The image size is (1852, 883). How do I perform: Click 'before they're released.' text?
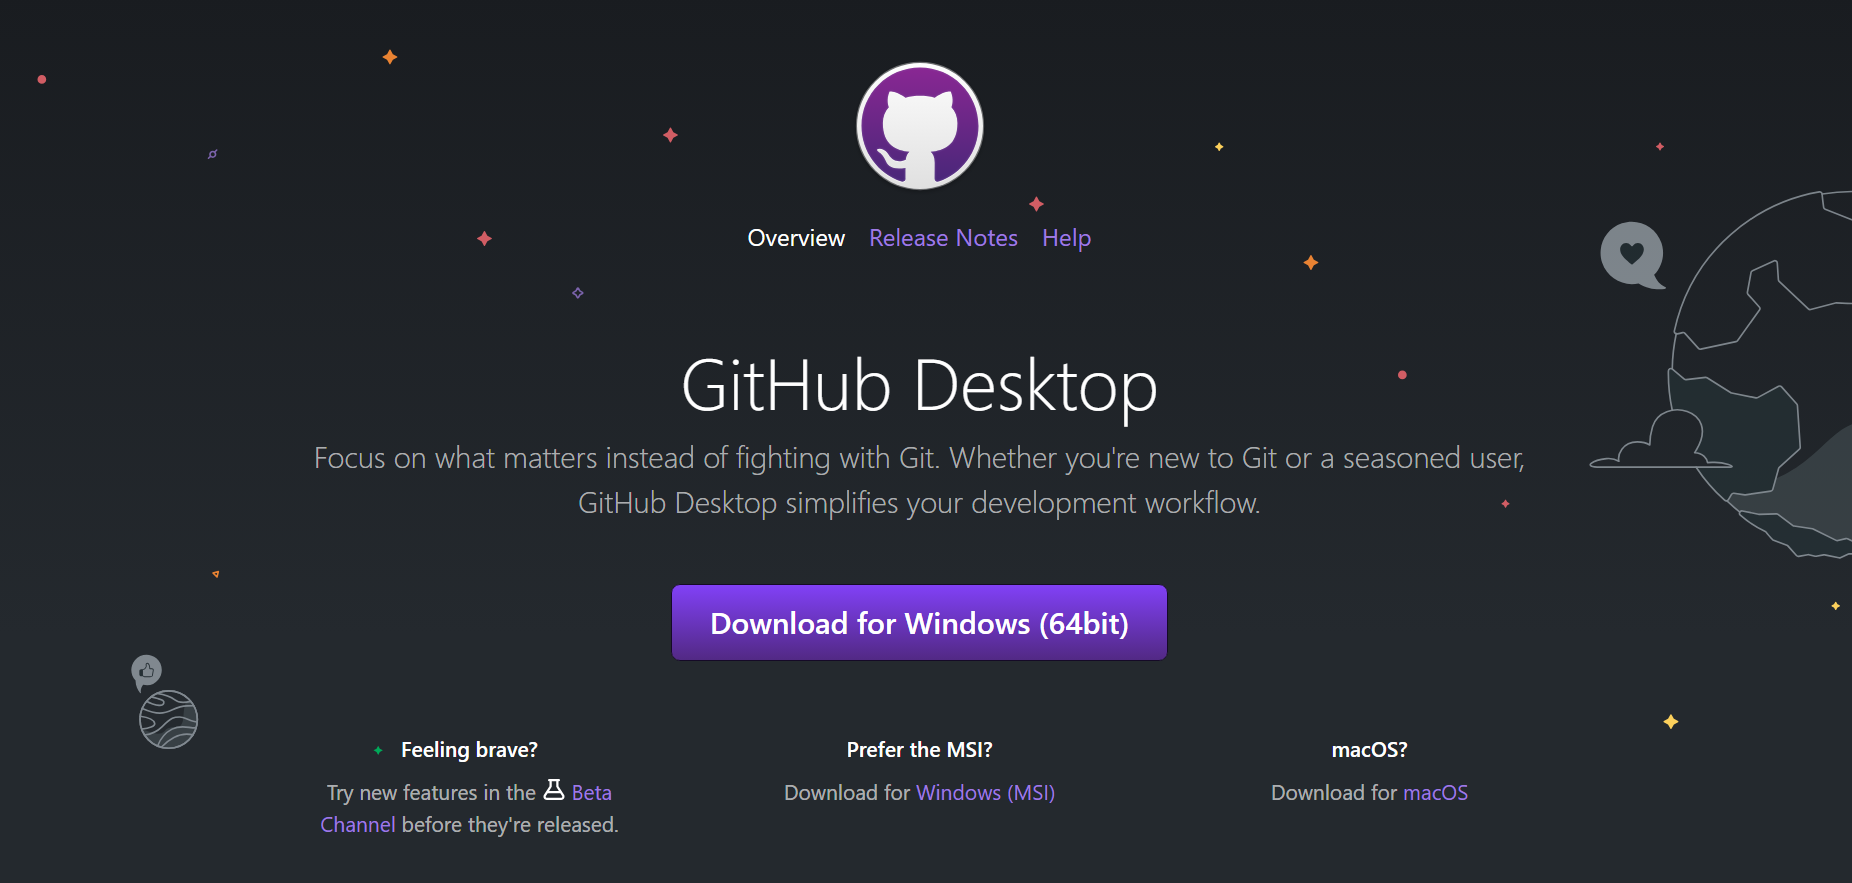click(x=510, y=824)
